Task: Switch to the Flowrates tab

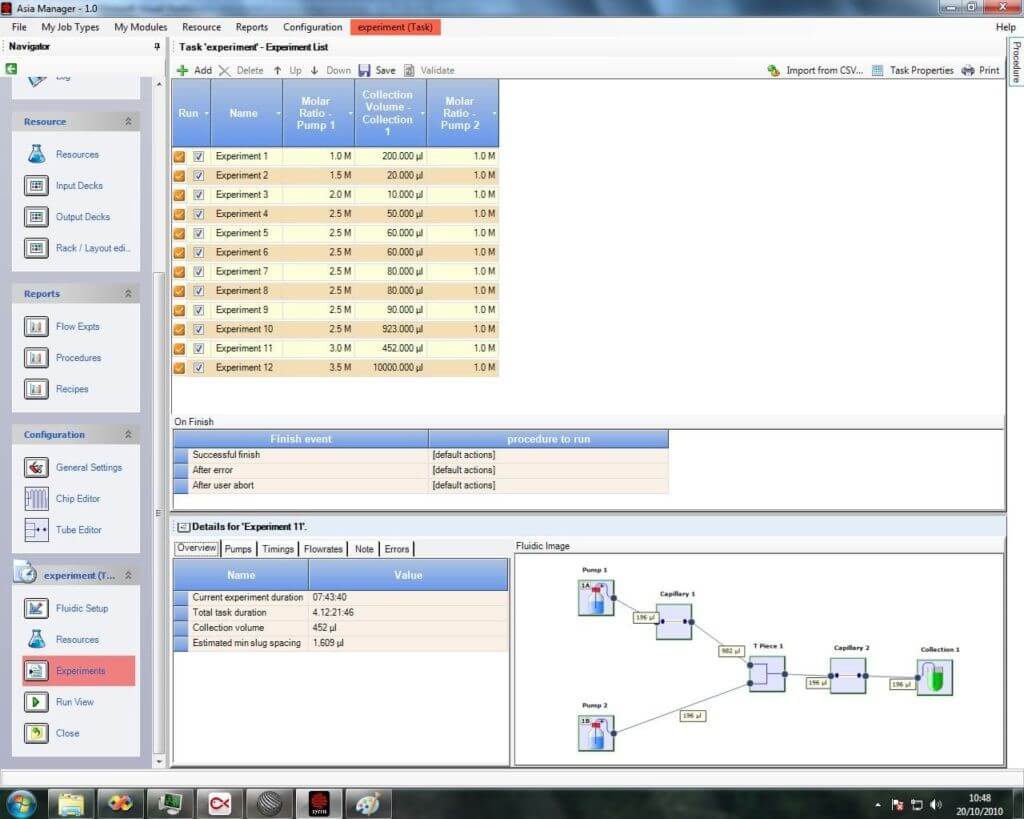Action: (323, 548)
